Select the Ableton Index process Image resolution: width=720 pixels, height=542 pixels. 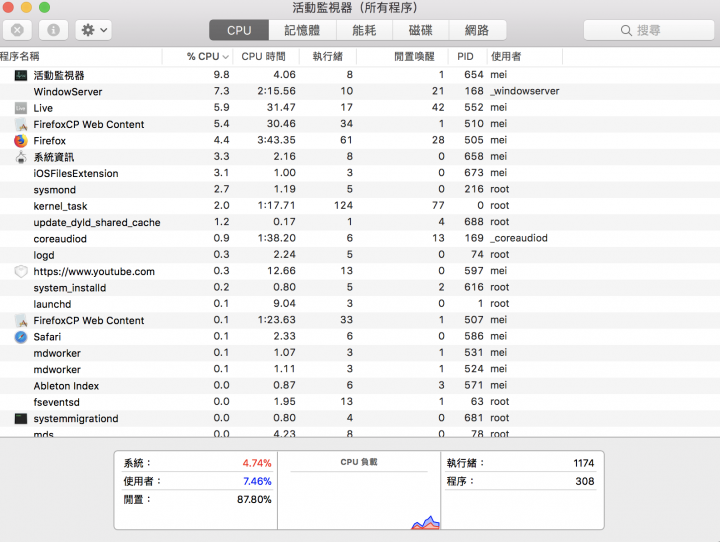pyautogui.click(x=360, y=386)
